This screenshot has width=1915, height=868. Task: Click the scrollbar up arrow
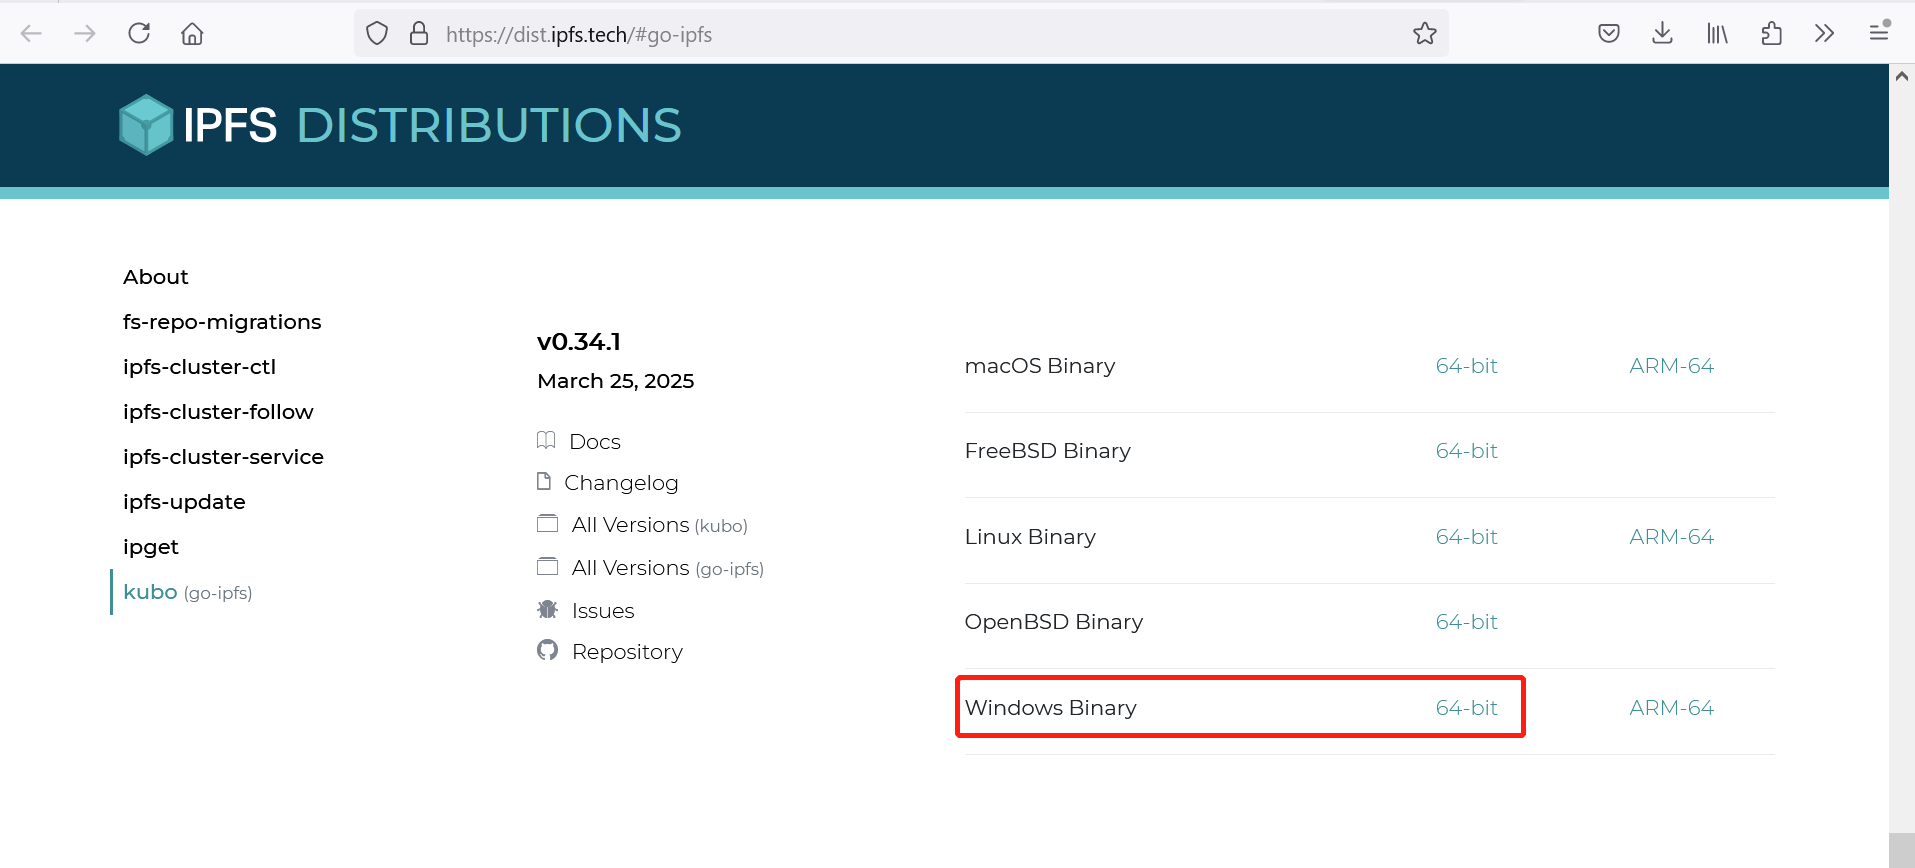click(x=1902, y=77)
